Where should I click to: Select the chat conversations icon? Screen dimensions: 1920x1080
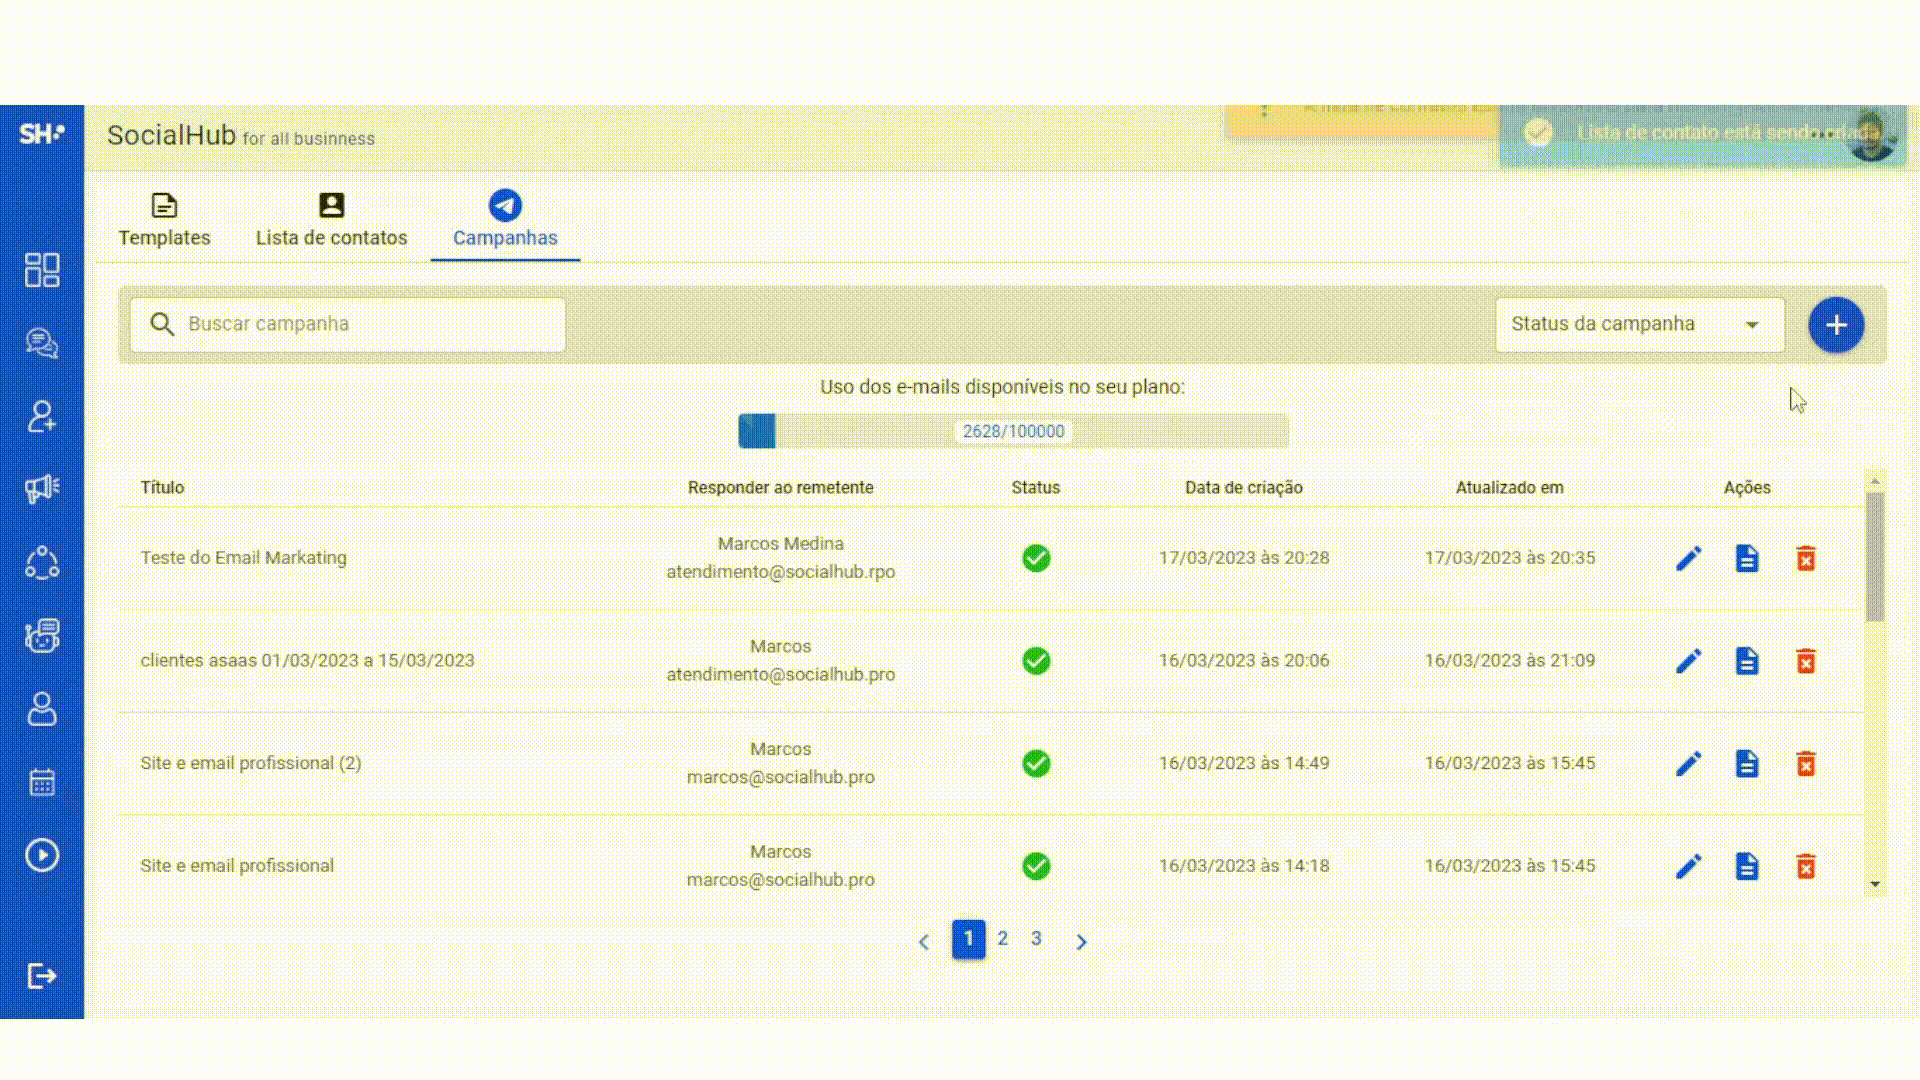pyautogui.click(x=42, y=343)
